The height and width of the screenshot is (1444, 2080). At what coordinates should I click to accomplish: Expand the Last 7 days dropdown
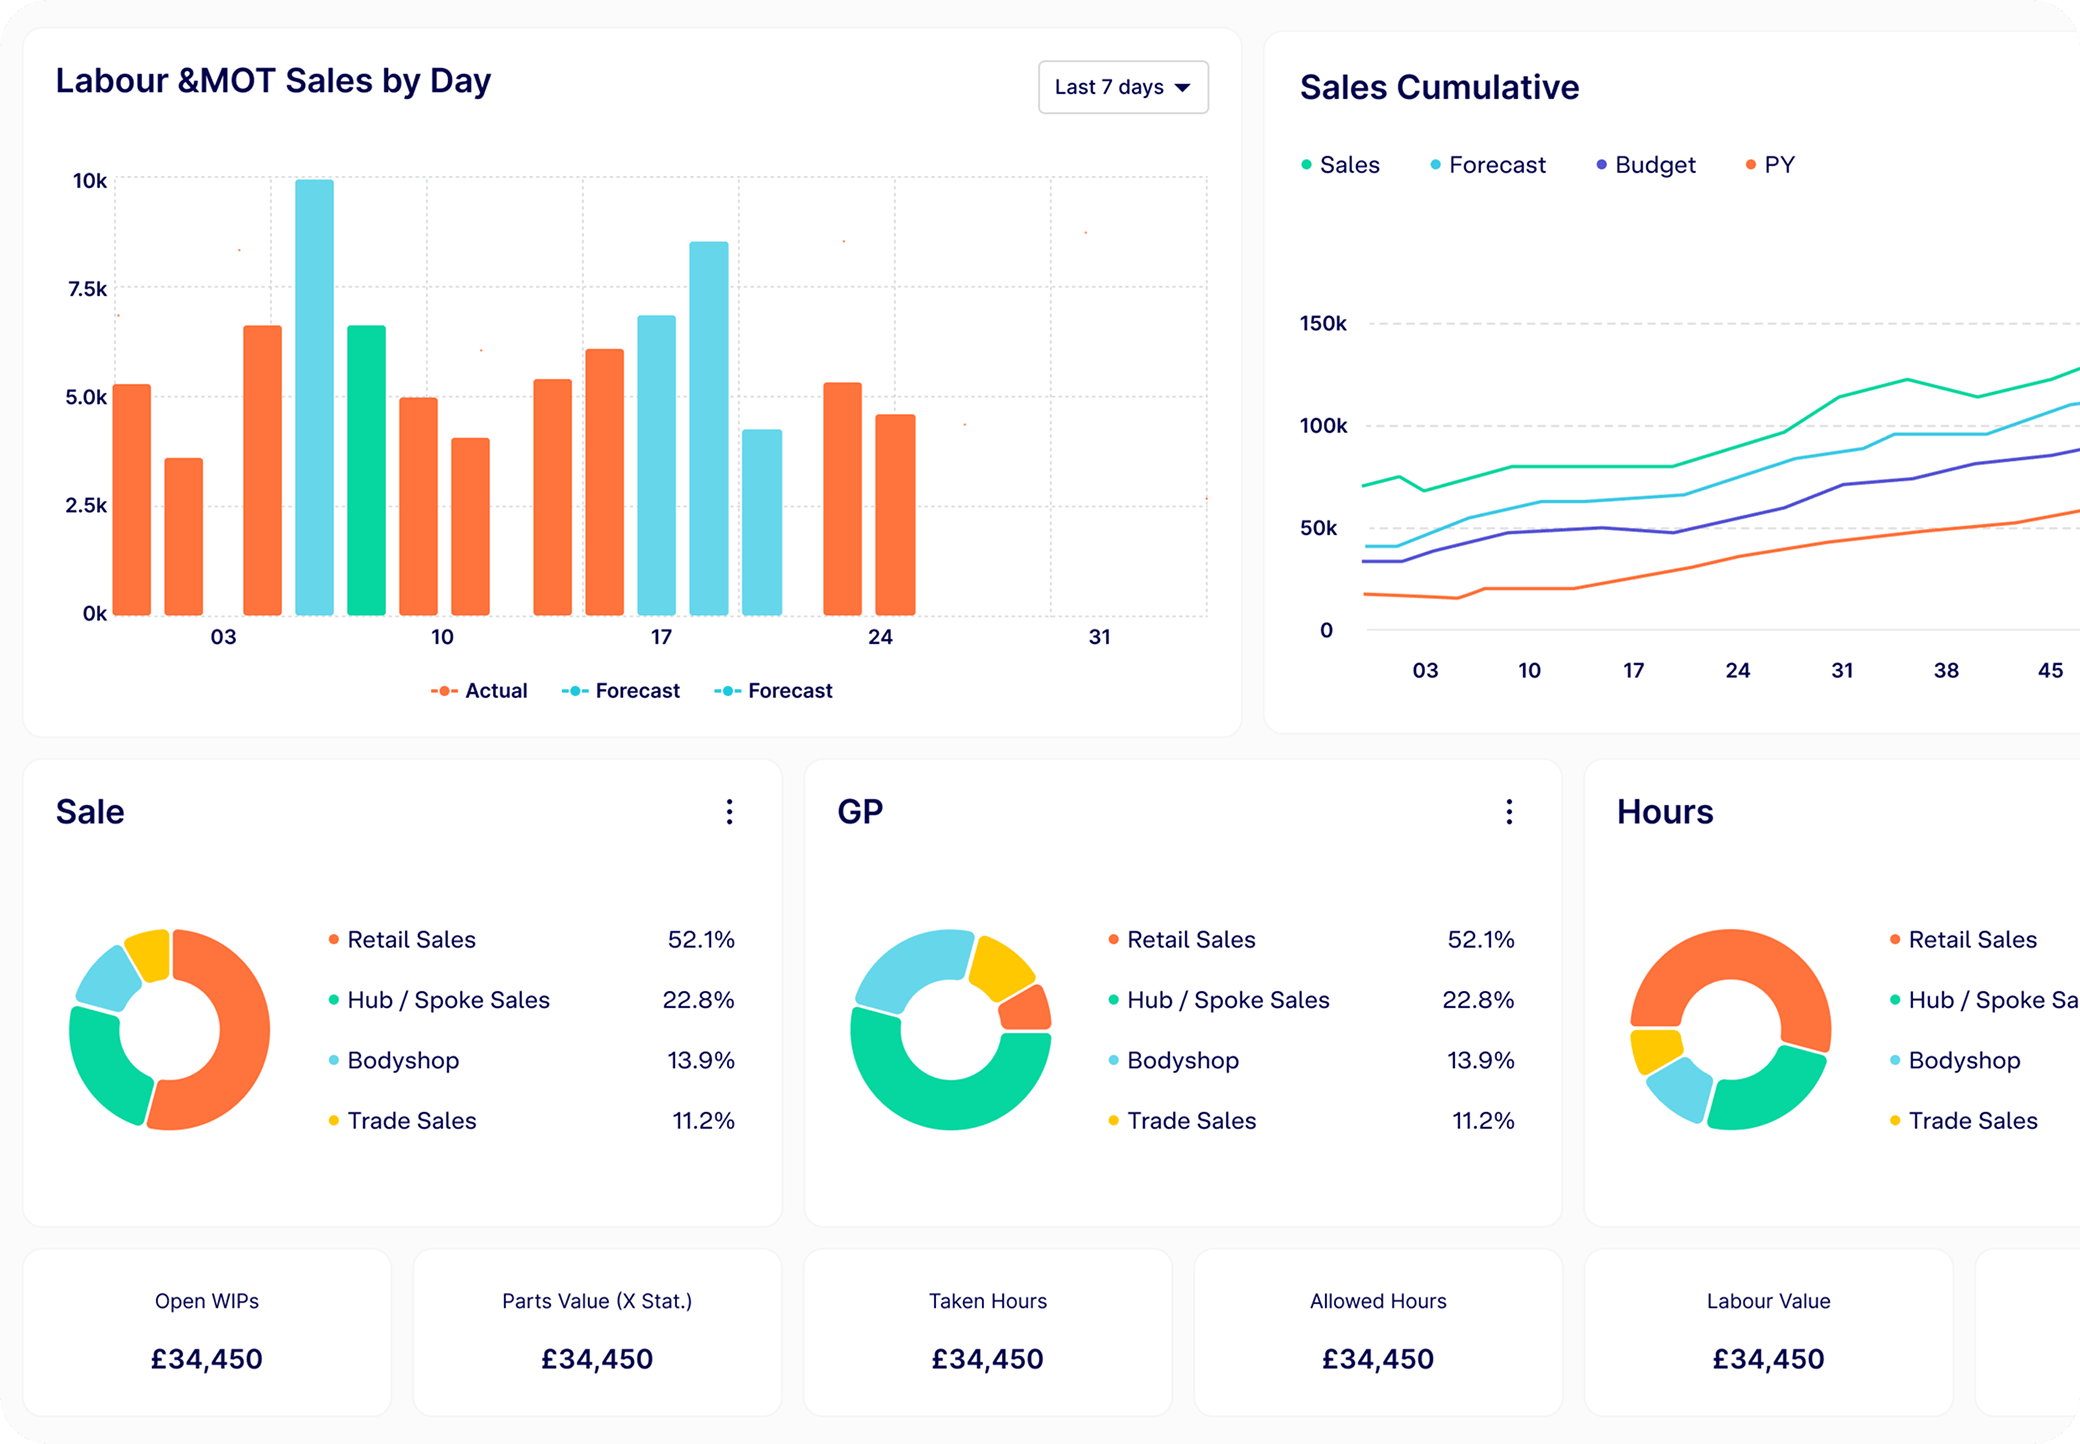point(1123,87)
